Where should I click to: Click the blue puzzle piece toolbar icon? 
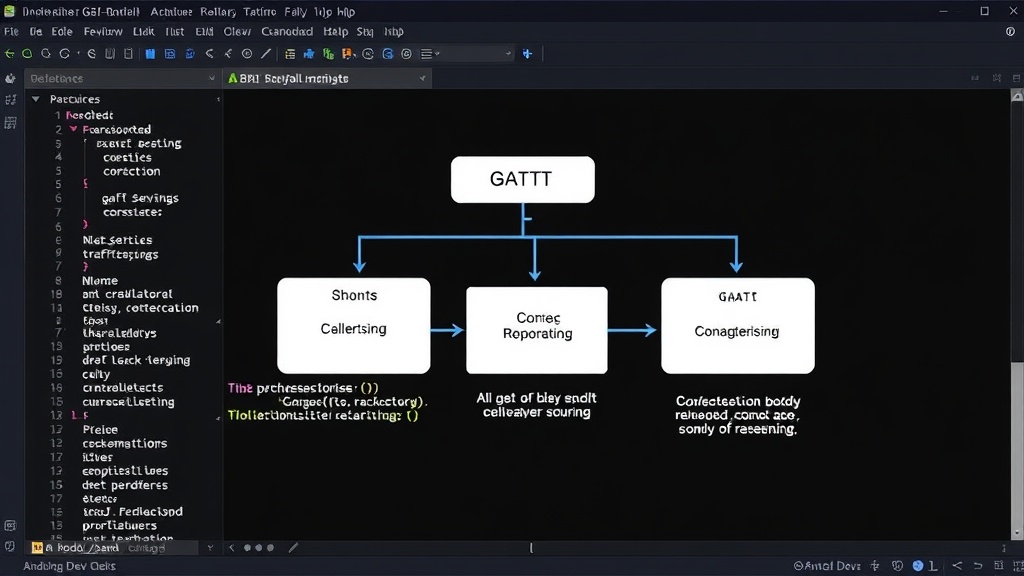coord(309,54)
